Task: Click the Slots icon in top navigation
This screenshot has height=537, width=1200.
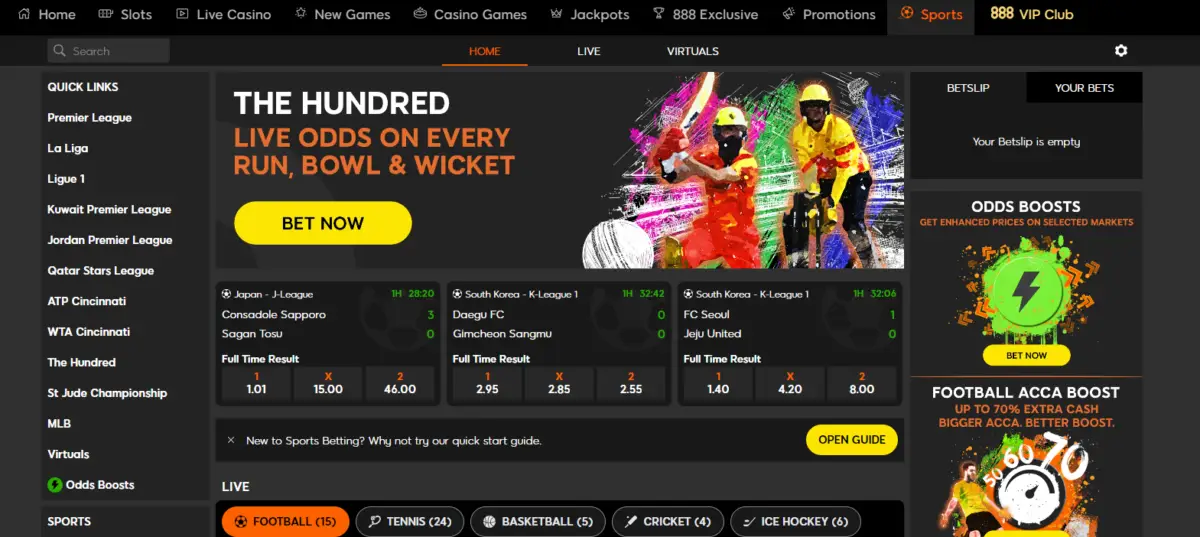Action: click(106, 14)
